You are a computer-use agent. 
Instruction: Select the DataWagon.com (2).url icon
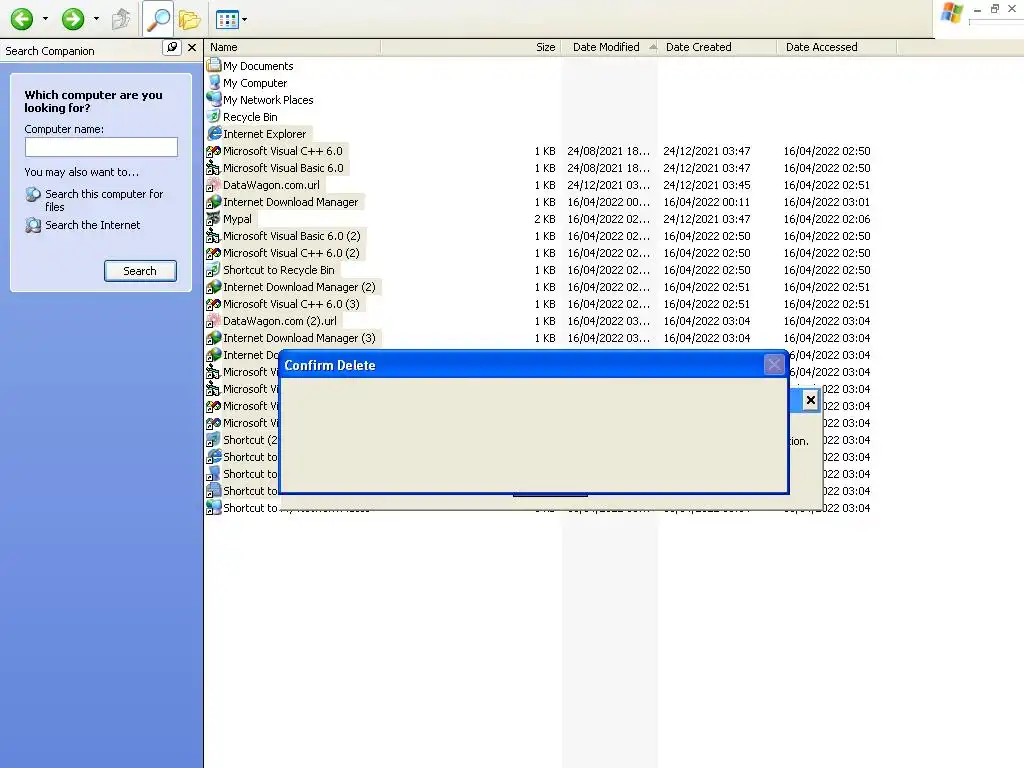214,321
